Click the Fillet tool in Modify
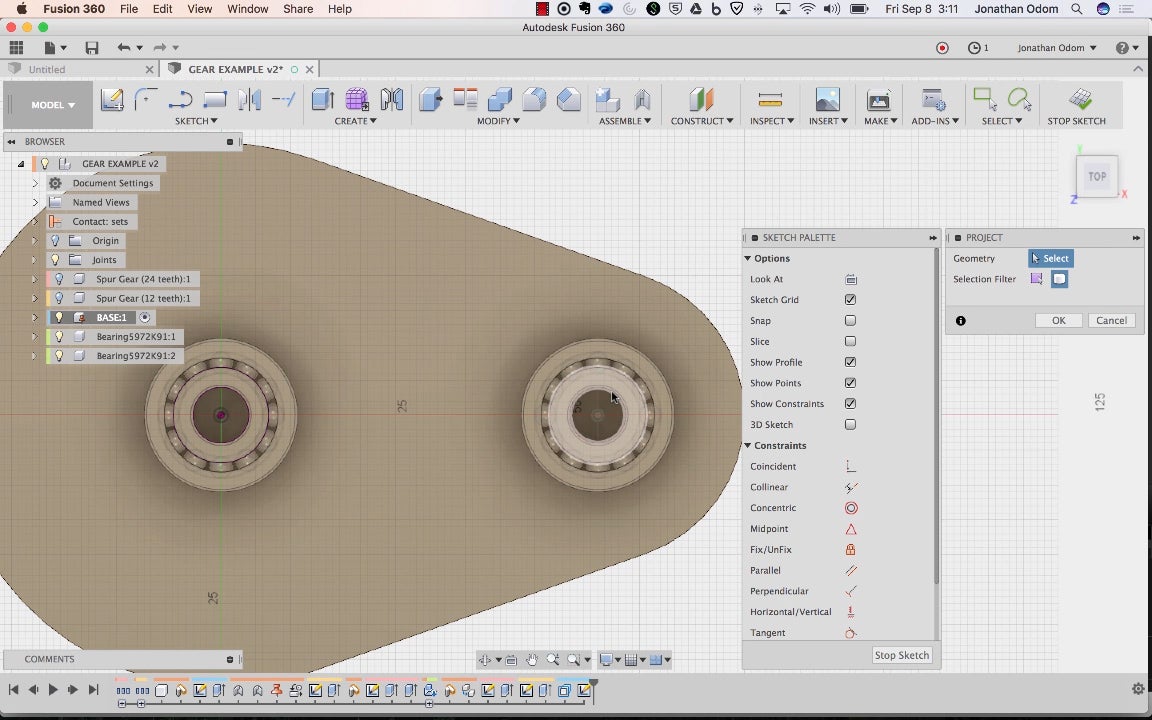Viewport: 1152px width, 720px height. click(x=534, y=99)
